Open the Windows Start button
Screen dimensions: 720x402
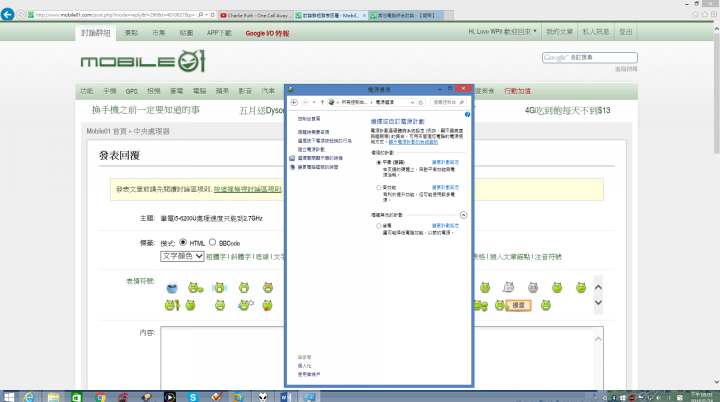pos(9,397)
